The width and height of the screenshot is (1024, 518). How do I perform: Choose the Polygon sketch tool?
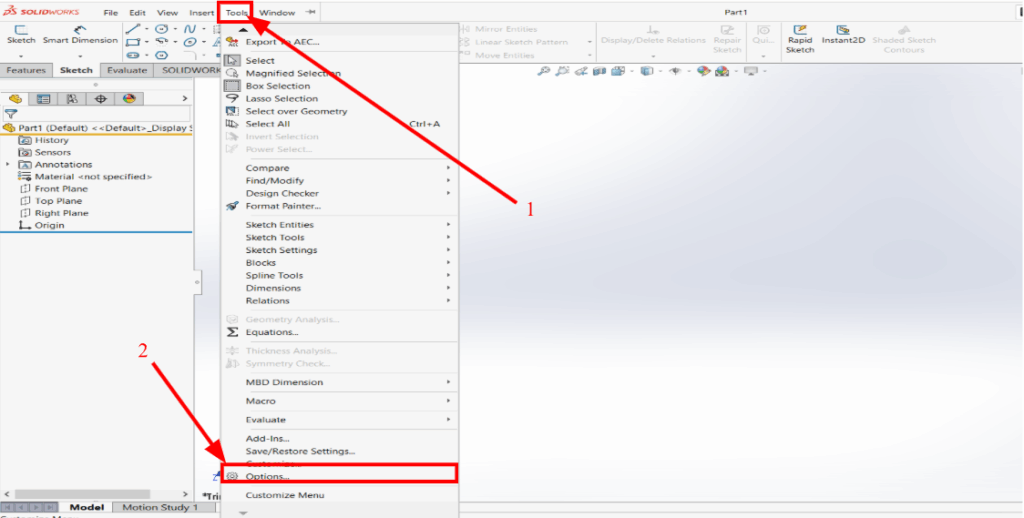(161, 56)
